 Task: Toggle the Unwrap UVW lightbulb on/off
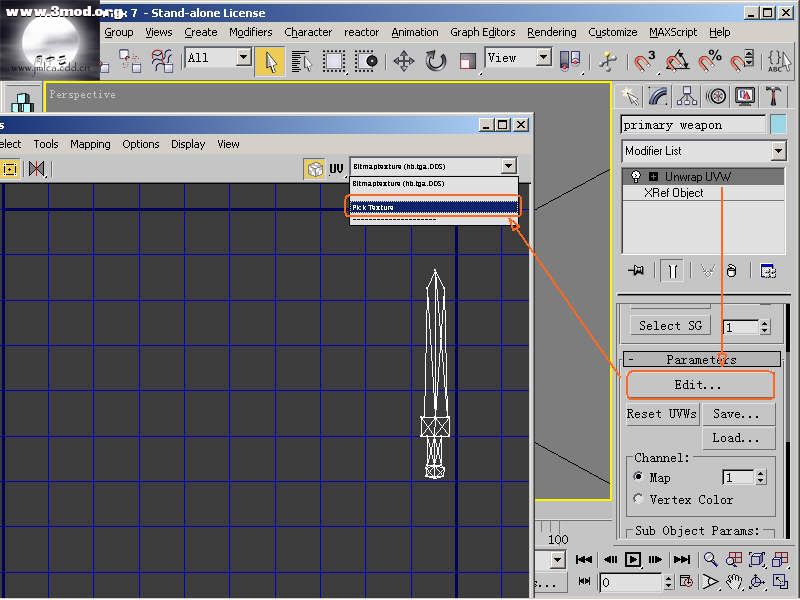[635, 177]
